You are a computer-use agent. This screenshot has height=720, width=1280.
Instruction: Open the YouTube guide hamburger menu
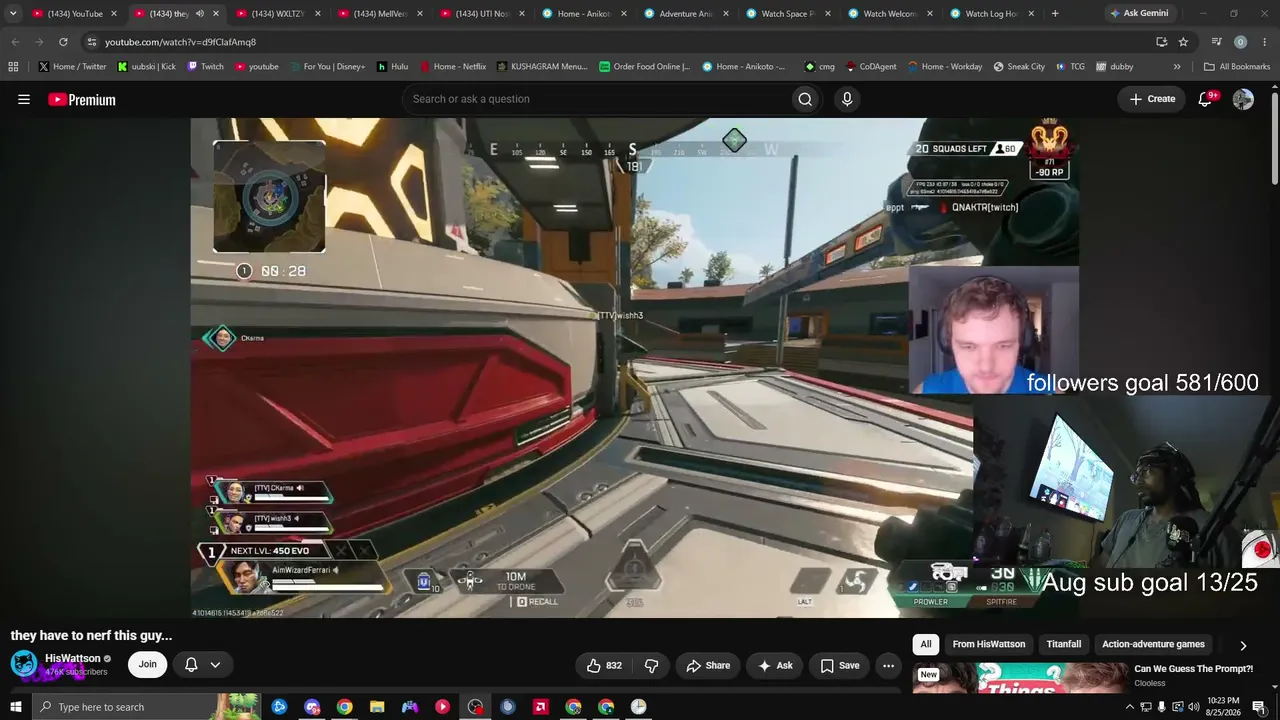pyautogui.click(x=24, y=99)
